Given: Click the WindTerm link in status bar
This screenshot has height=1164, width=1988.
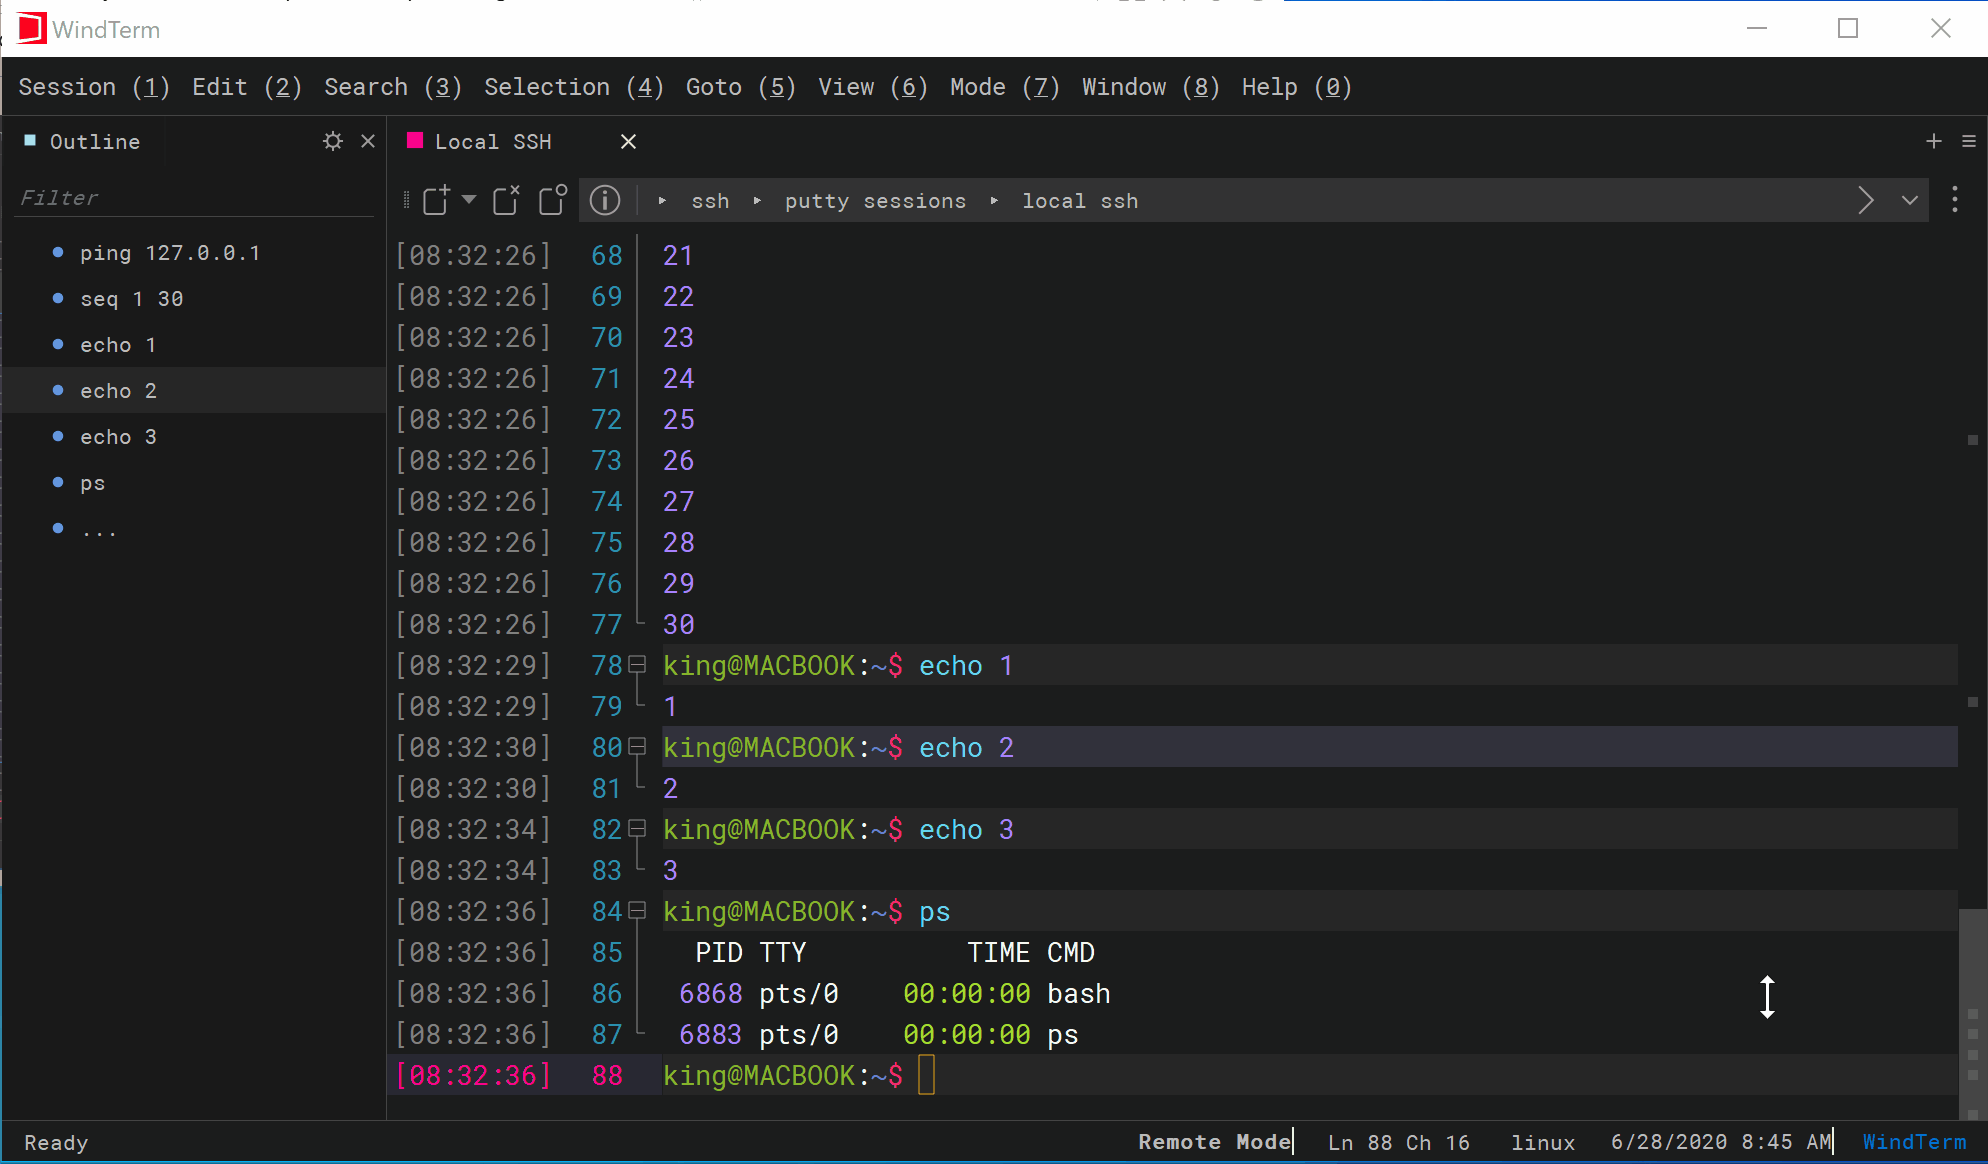Looking at the screenshot, I should pos(1913,1142).
